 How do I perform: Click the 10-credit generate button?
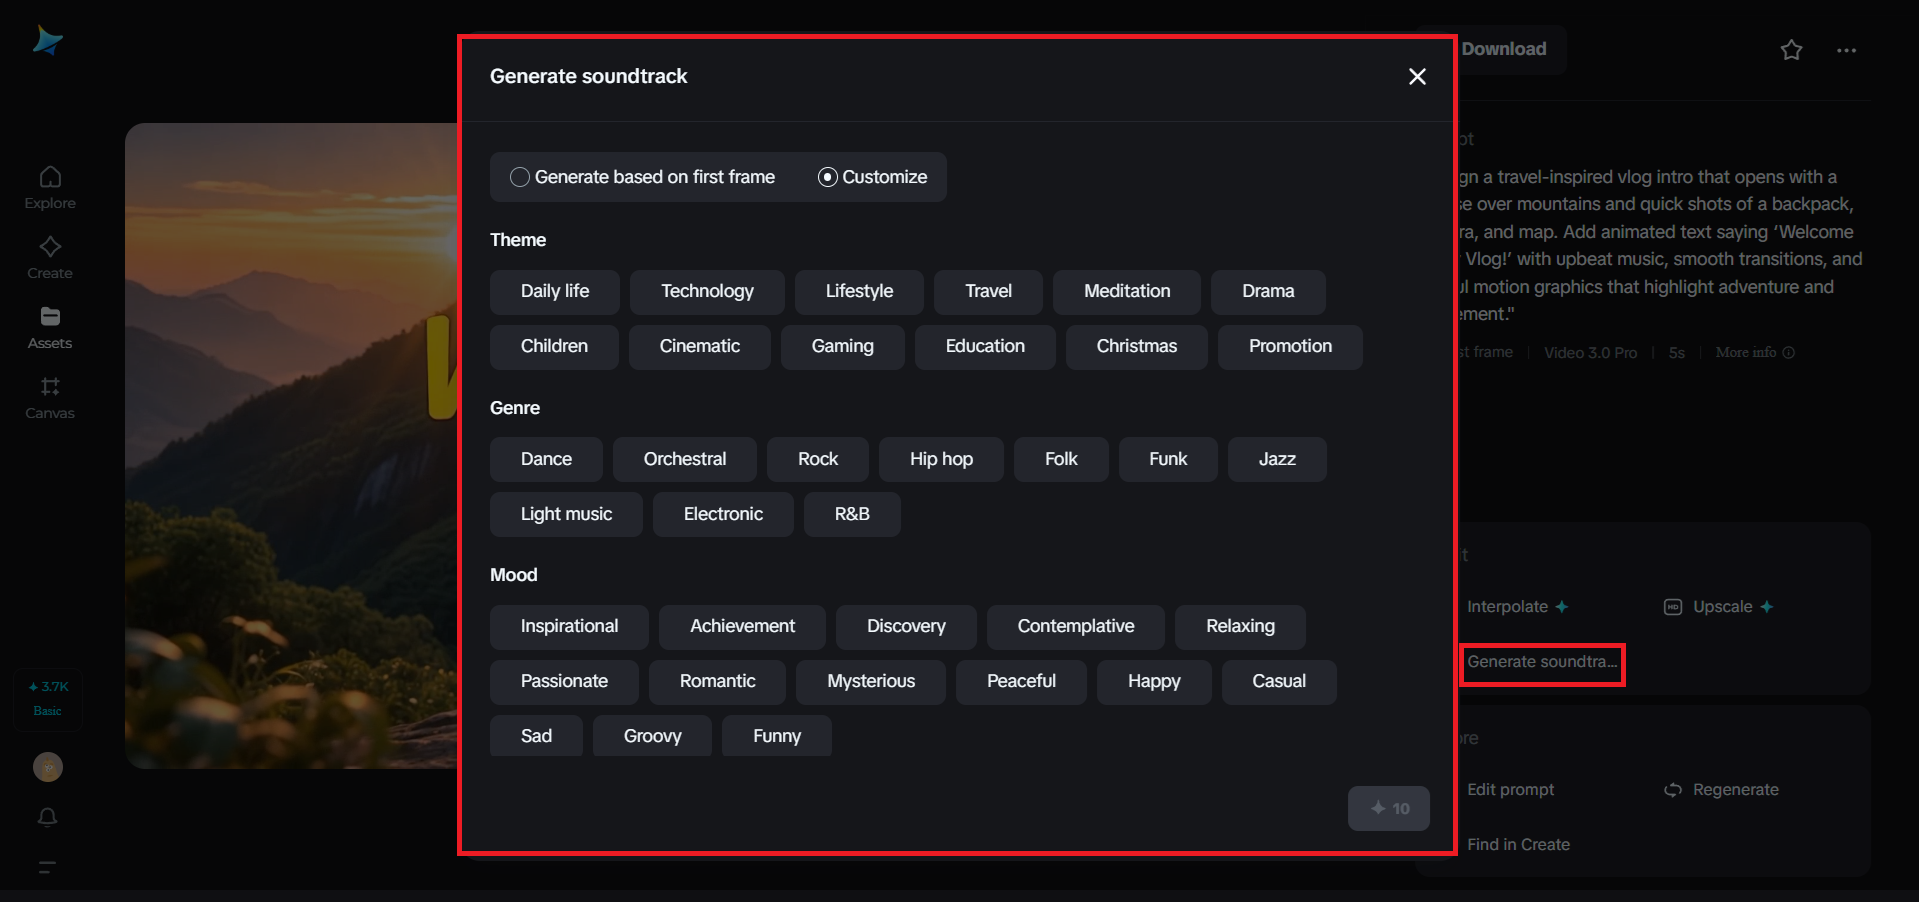pos(1388,808)
